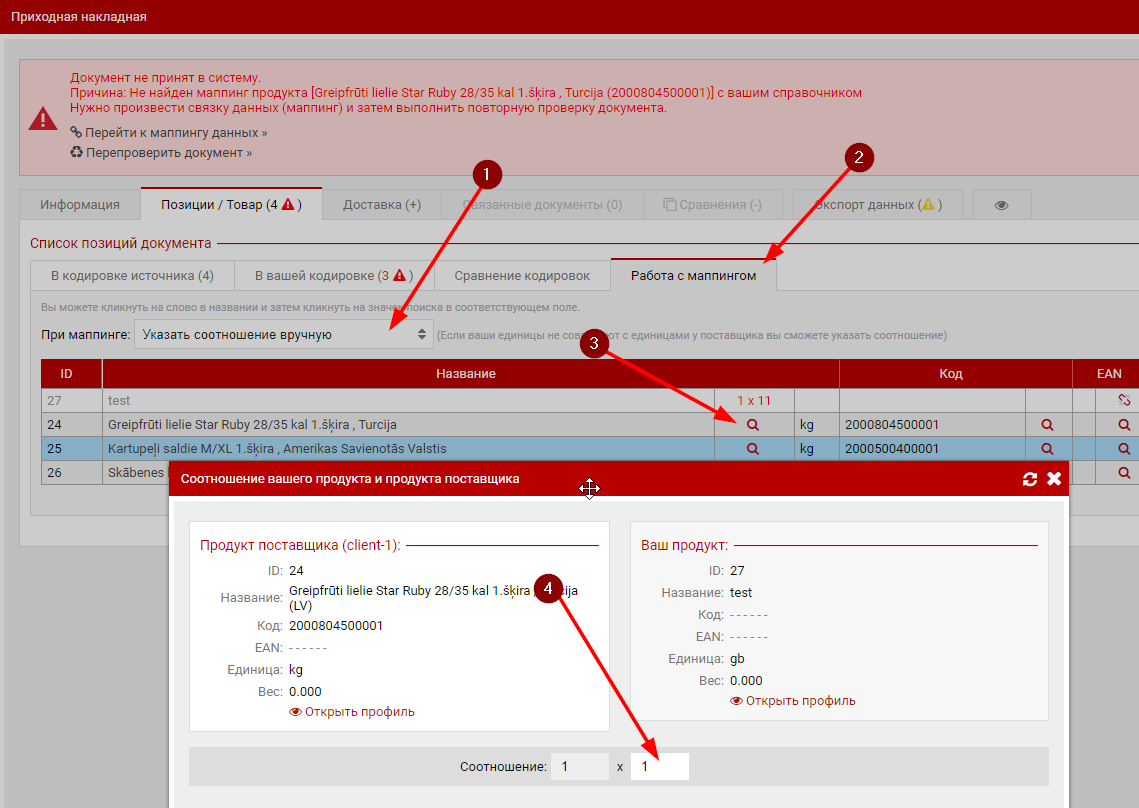Click the 1 x 11 ratio in test row
This screenshot has width=1139, height=808.
(753, 401)
